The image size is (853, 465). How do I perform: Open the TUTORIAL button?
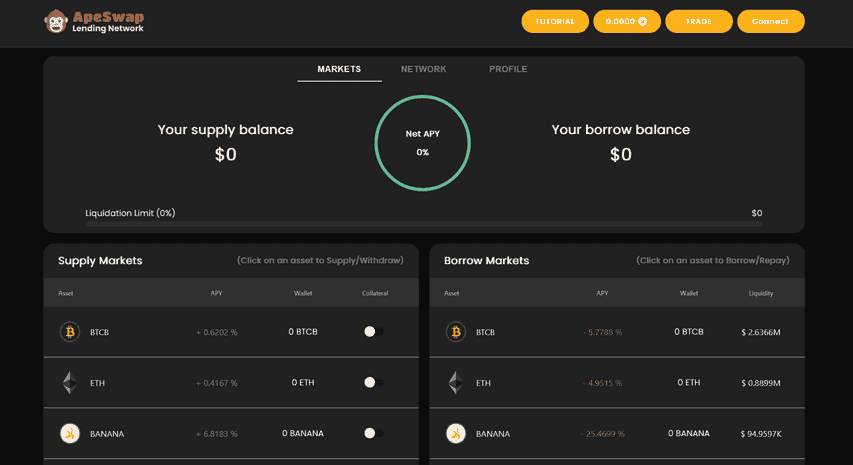click(x=555, y=21)
